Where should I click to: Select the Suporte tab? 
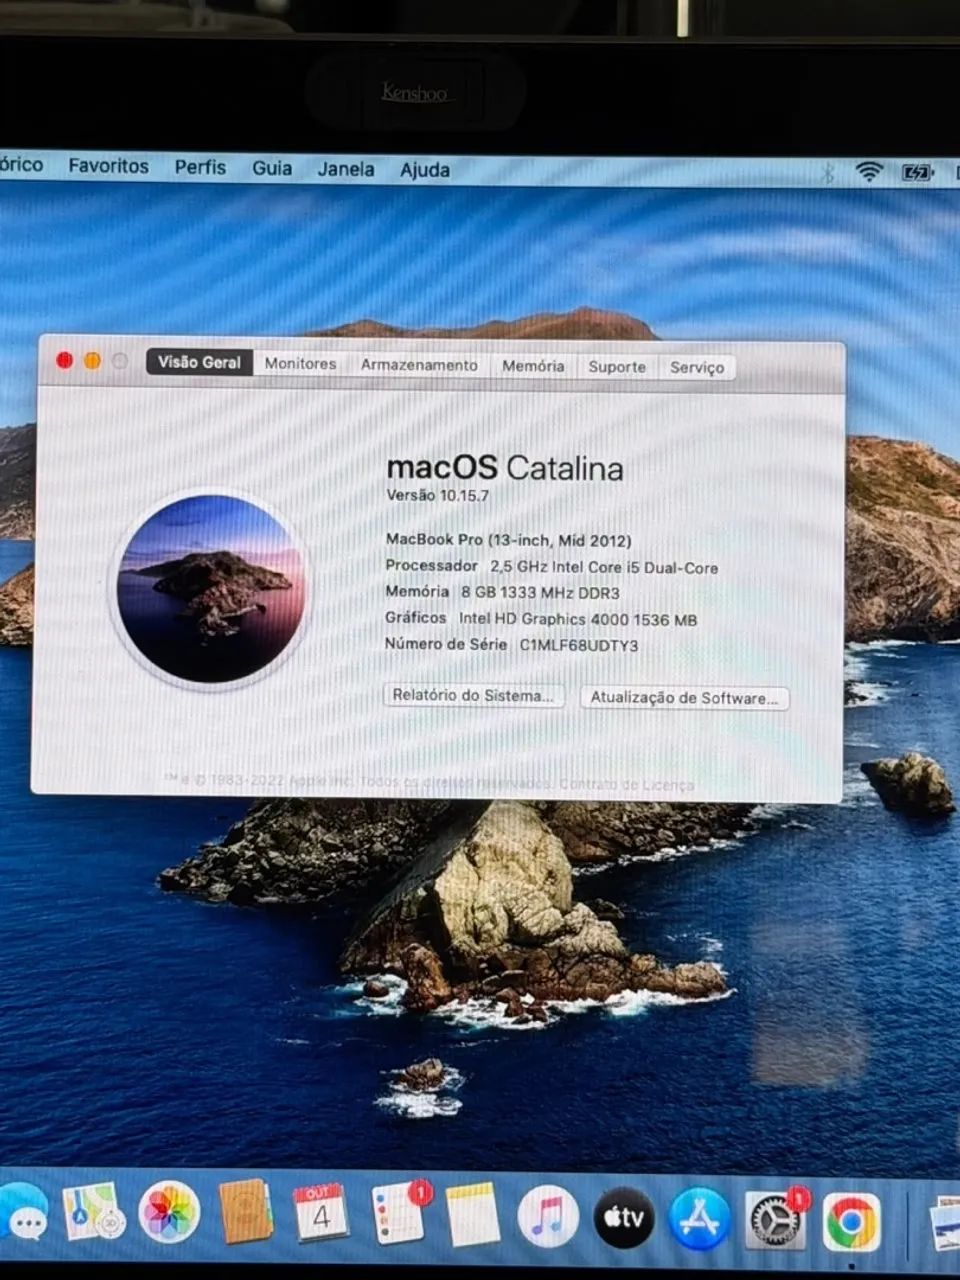tap(617, 367)
